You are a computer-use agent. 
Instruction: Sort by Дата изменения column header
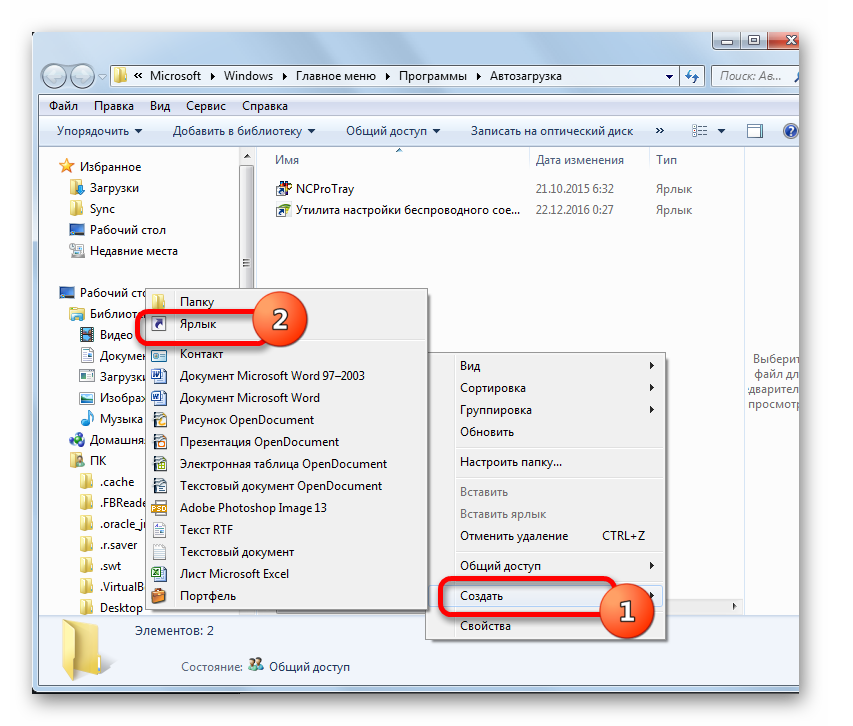click(x=579, y=160)
